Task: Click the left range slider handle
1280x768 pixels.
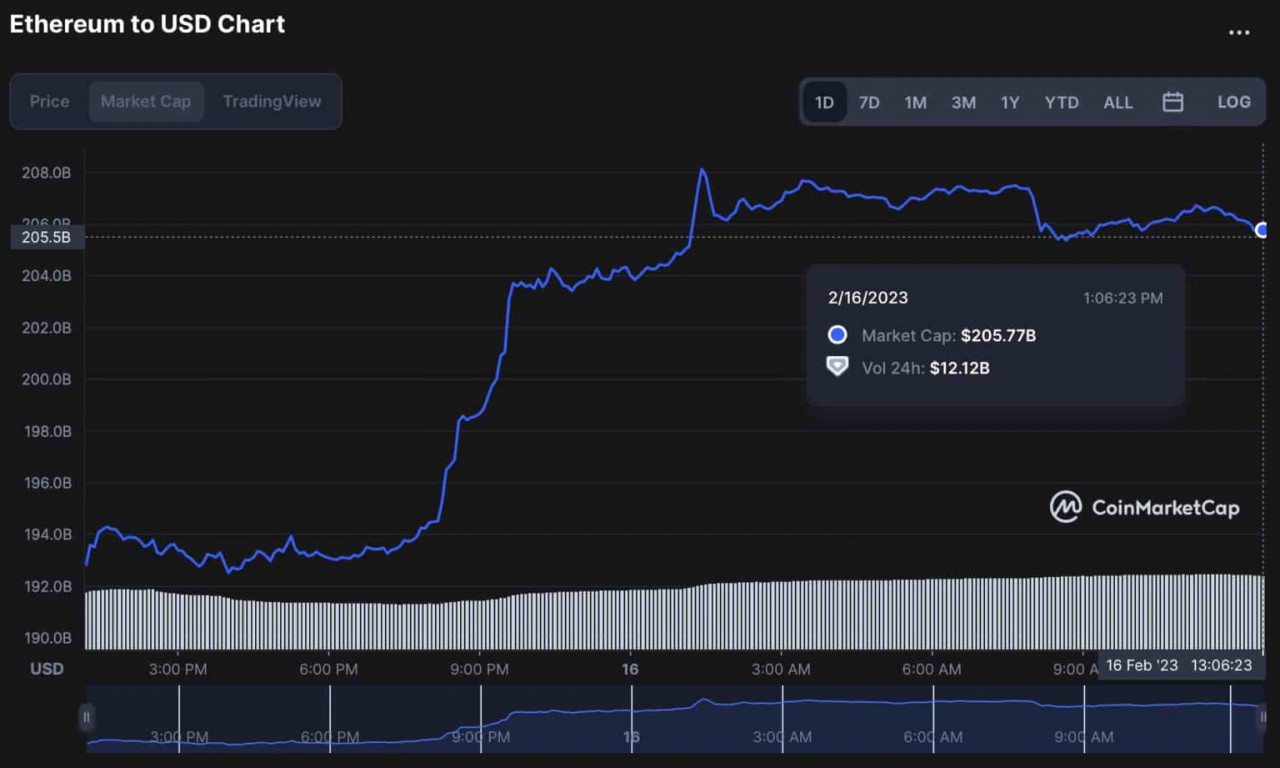Action: (x=87, y=717)
